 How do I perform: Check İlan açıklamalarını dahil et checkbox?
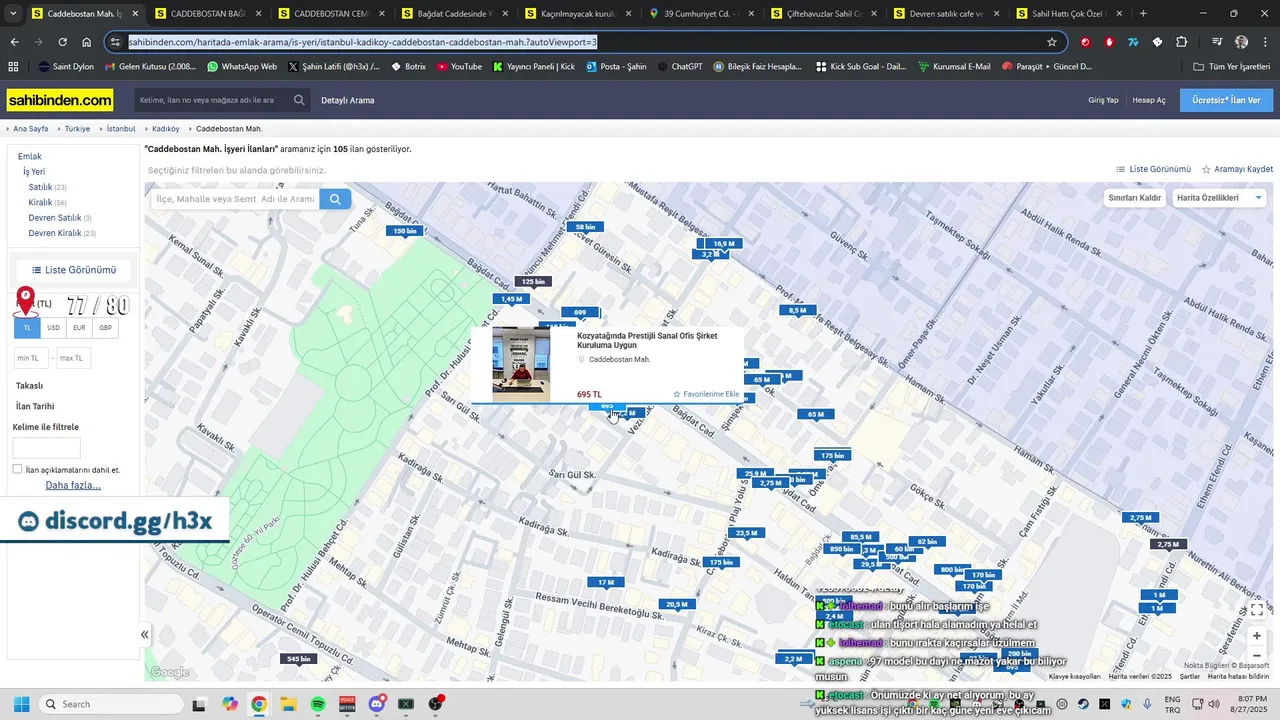tap(17, 469)
